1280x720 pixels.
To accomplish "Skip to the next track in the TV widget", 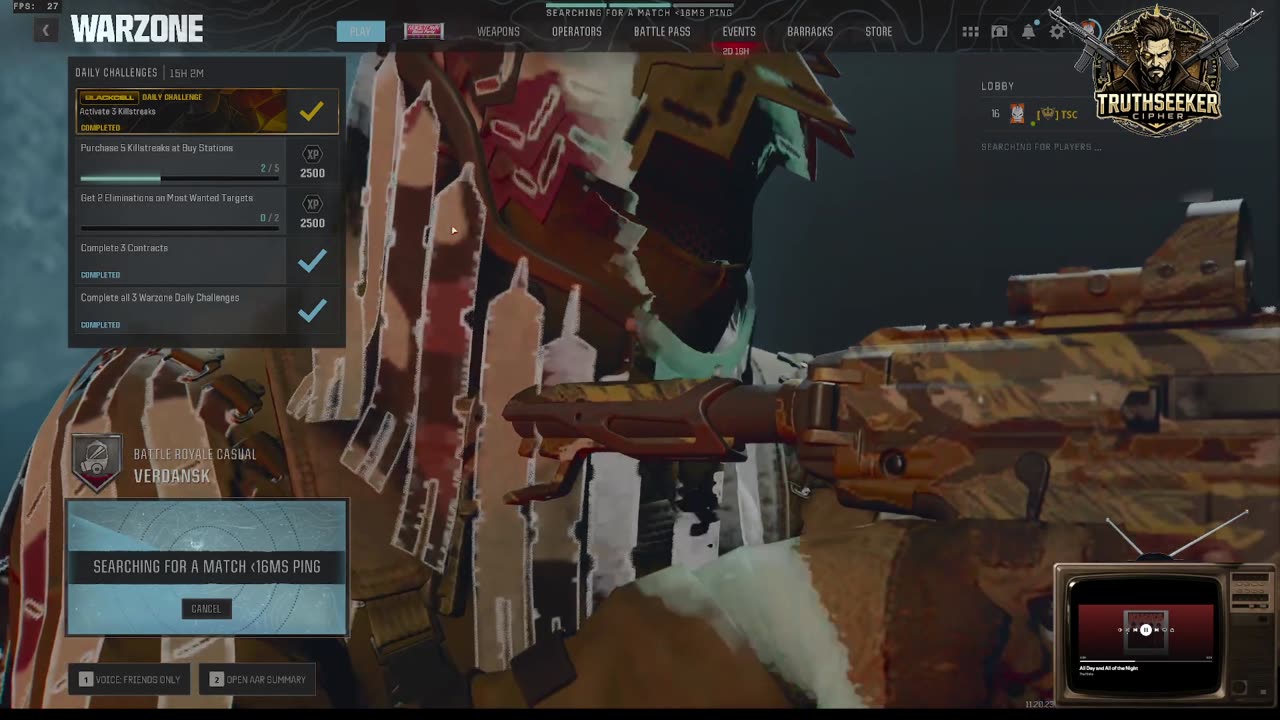I will pos(1157,630).
